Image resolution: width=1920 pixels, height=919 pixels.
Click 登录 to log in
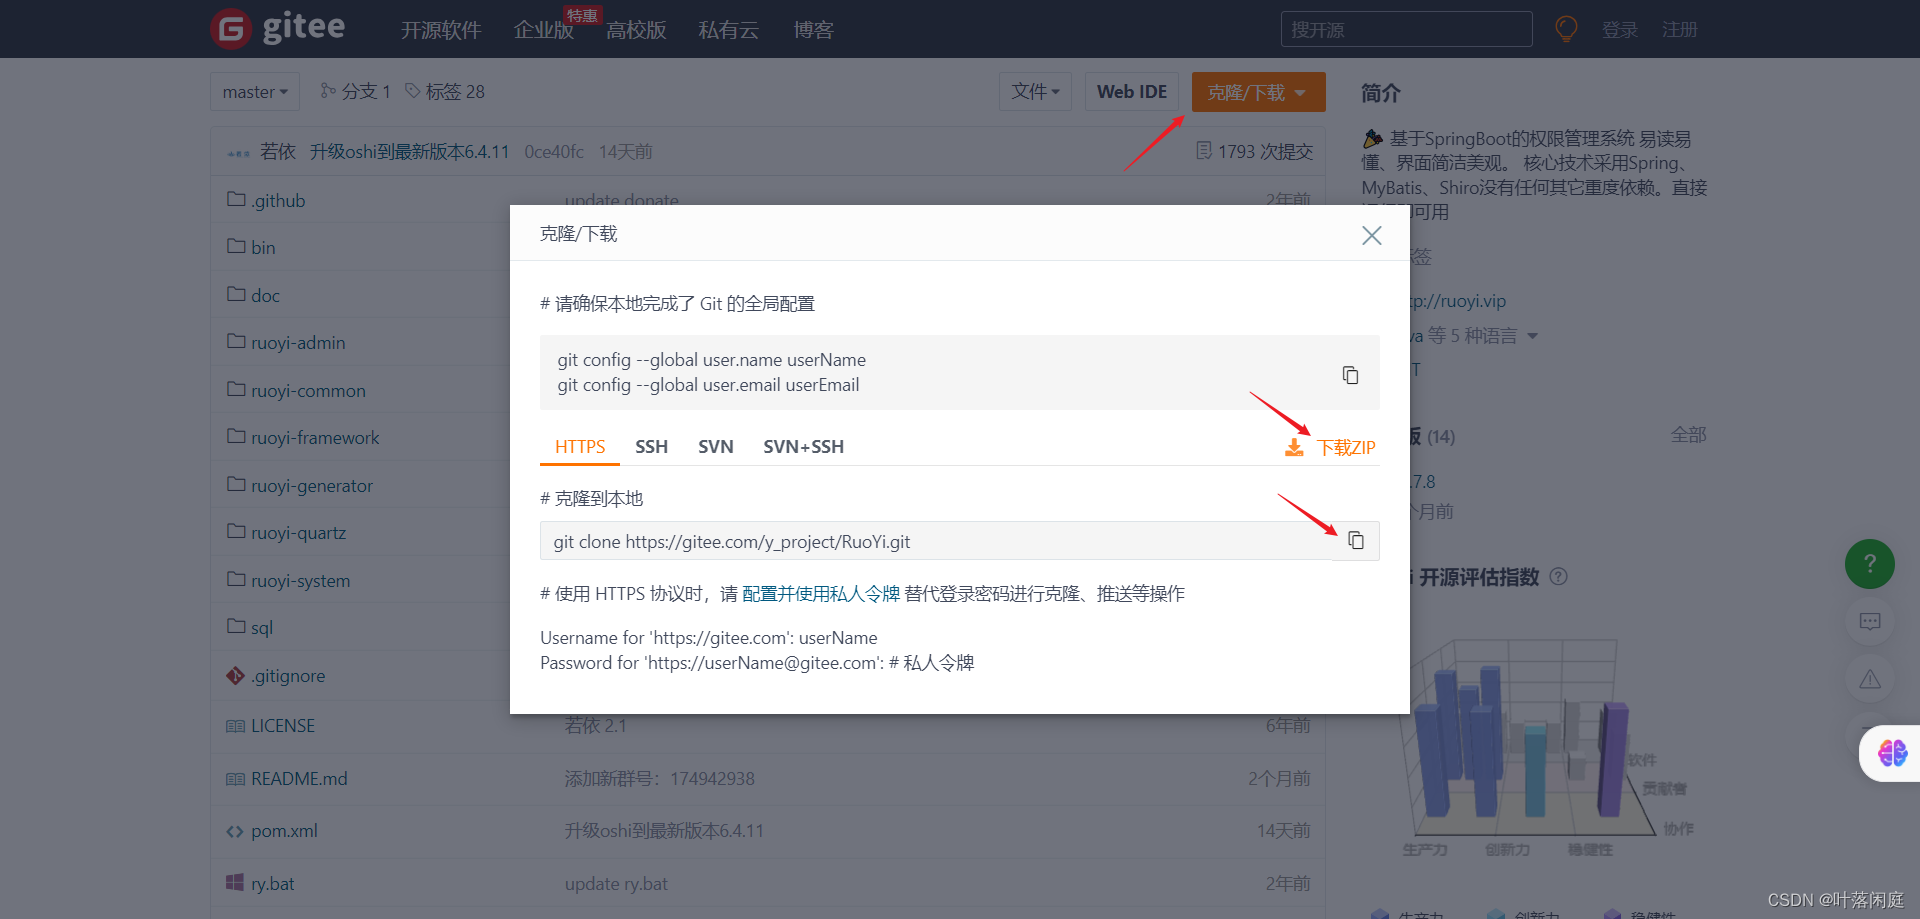[1620, 30]
